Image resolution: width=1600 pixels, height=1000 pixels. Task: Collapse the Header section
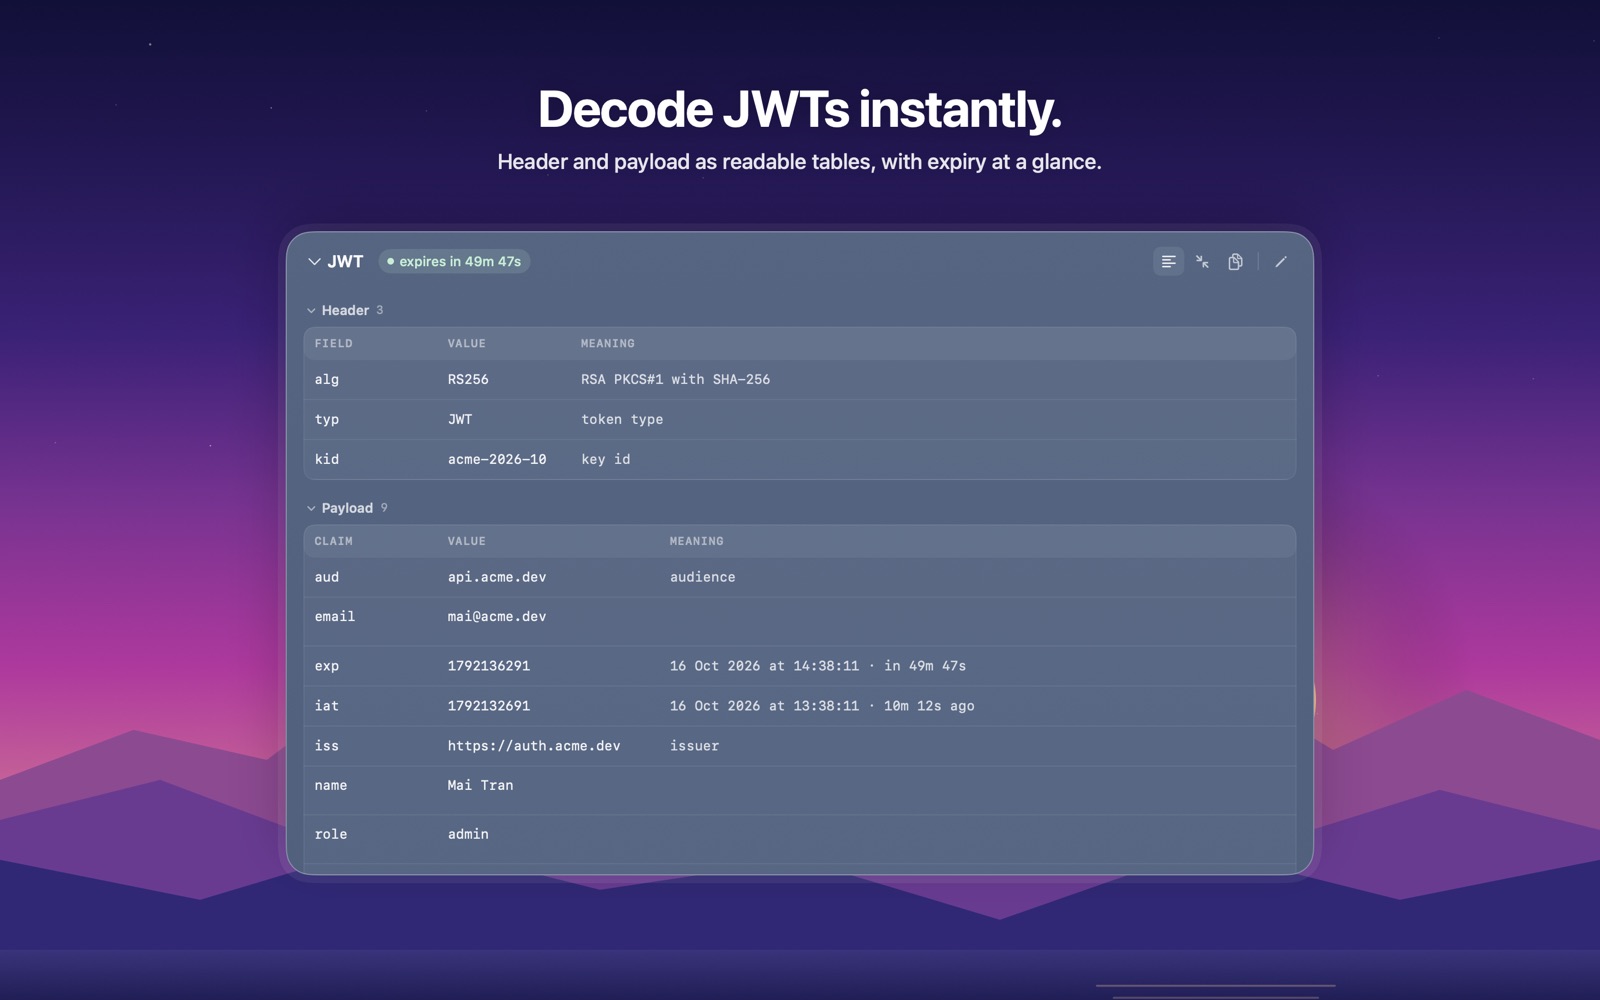(x=311, y=311)
